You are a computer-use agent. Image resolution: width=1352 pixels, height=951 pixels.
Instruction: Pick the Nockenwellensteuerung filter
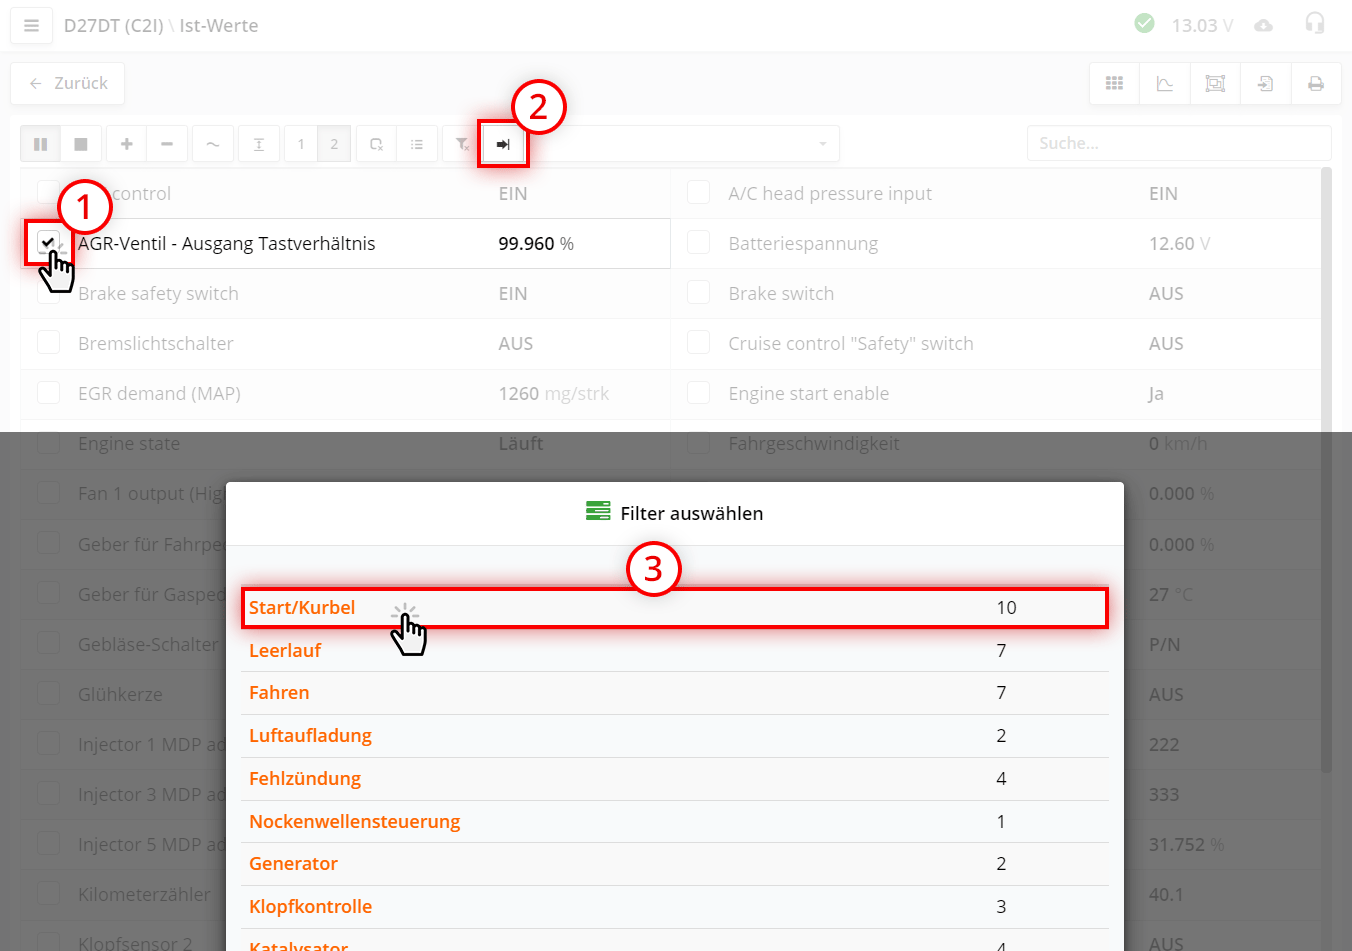pos(354,822)
